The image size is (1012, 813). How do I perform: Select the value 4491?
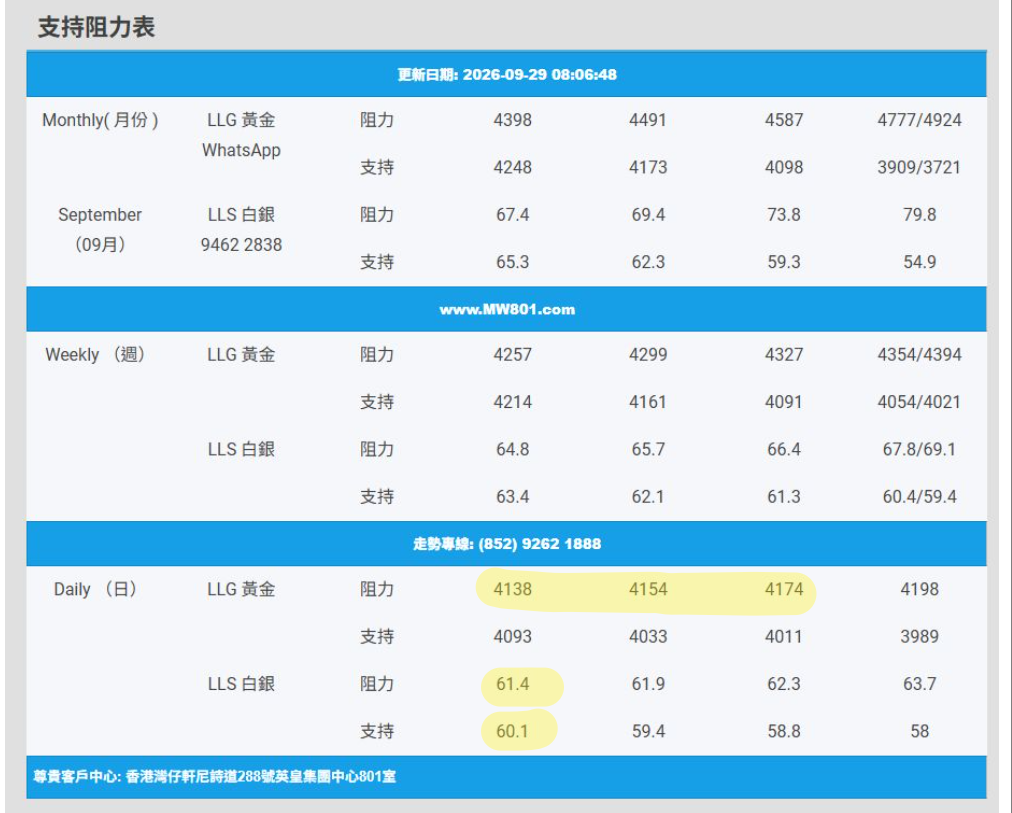(648, 120)
